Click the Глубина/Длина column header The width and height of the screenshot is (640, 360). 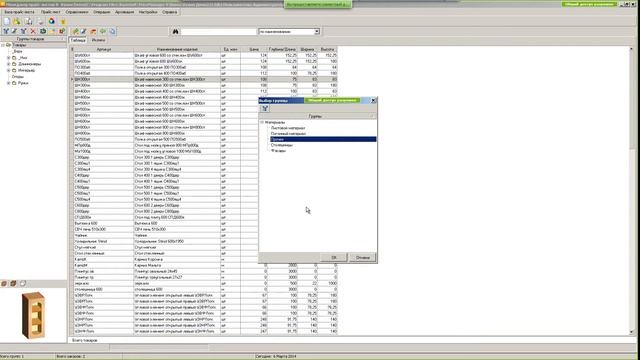282,49
